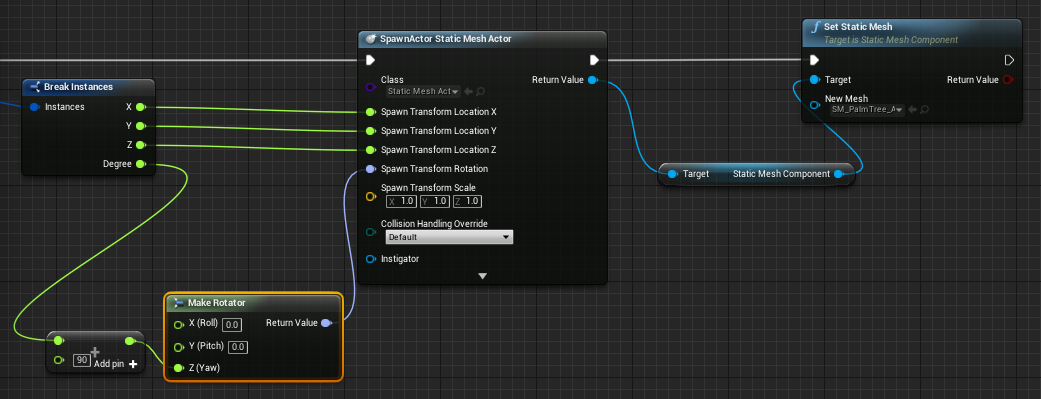Edit Spawn Transform Scale Y field
Image resolution: width=1041 pixels, height=399 pixels.
pyautogui.click(x=434, y=201)
